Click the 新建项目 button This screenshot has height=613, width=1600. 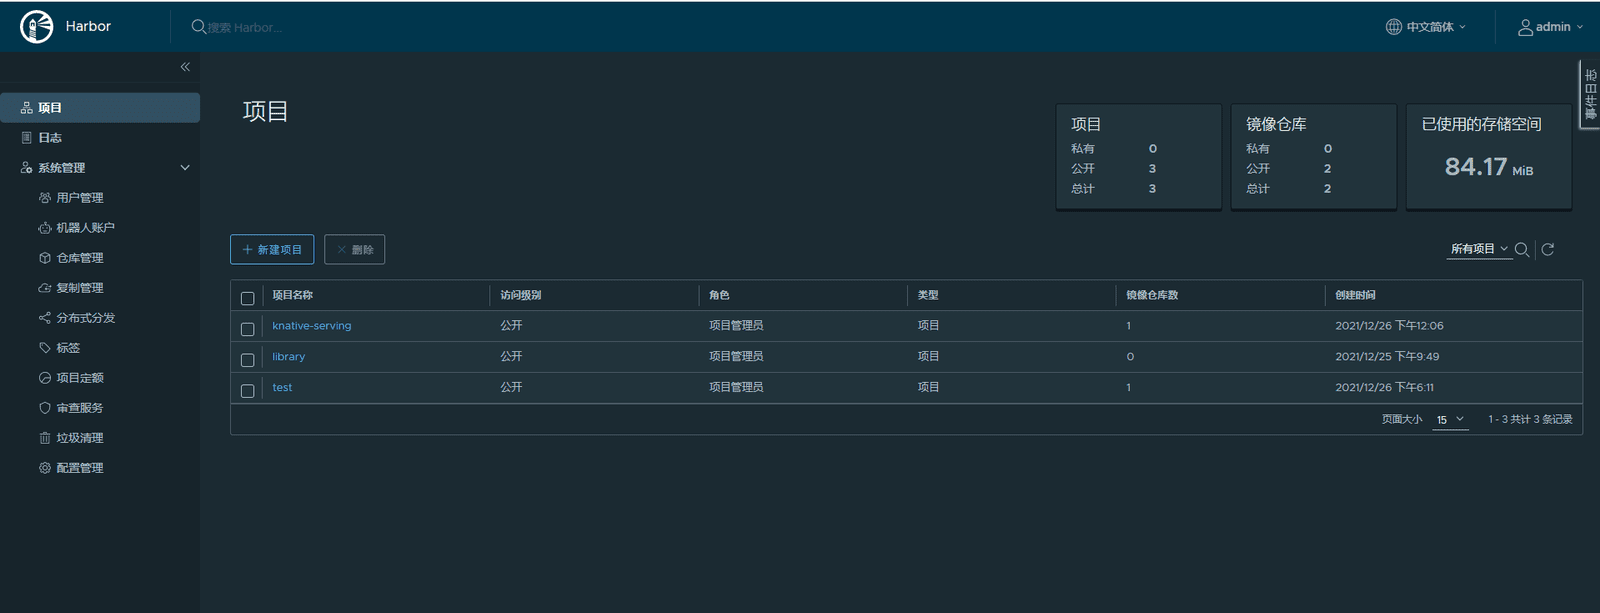click(x=272, y=250)
